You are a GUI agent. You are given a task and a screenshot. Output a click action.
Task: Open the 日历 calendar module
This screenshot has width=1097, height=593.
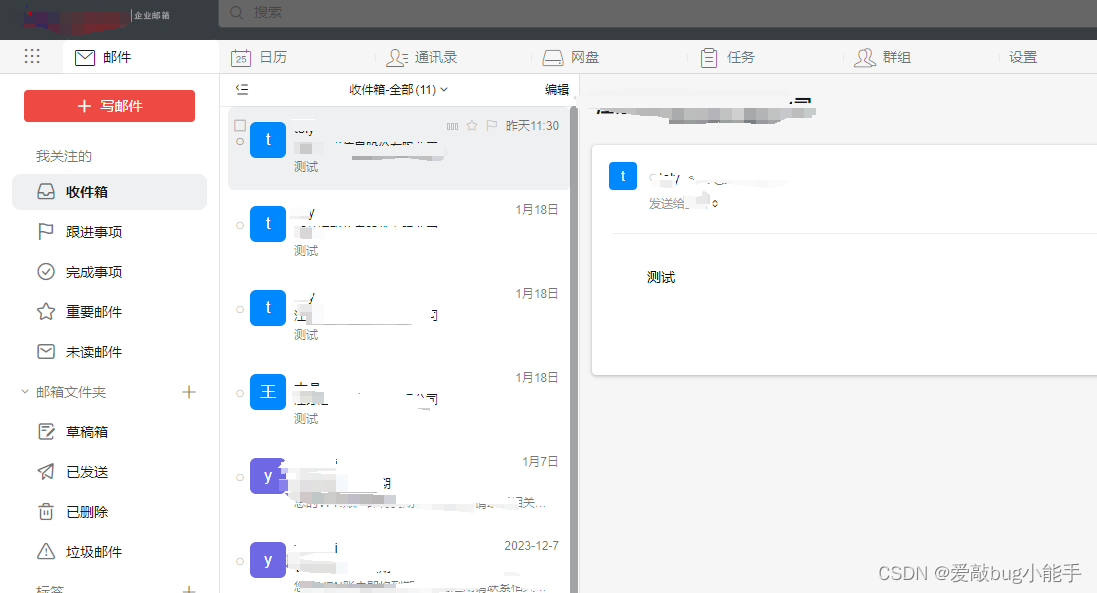tap(269, 57)
